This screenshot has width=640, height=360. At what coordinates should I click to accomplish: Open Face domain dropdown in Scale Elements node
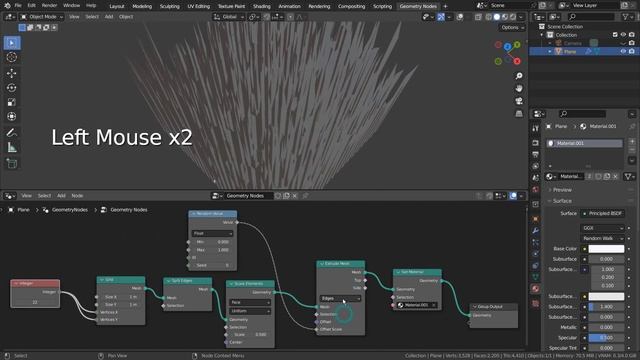point(250,302)
